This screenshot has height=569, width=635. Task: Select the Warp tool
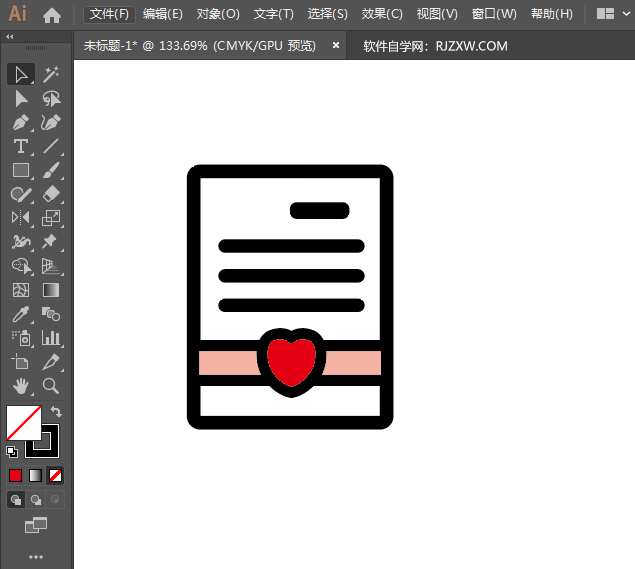[x=21, y=242]
